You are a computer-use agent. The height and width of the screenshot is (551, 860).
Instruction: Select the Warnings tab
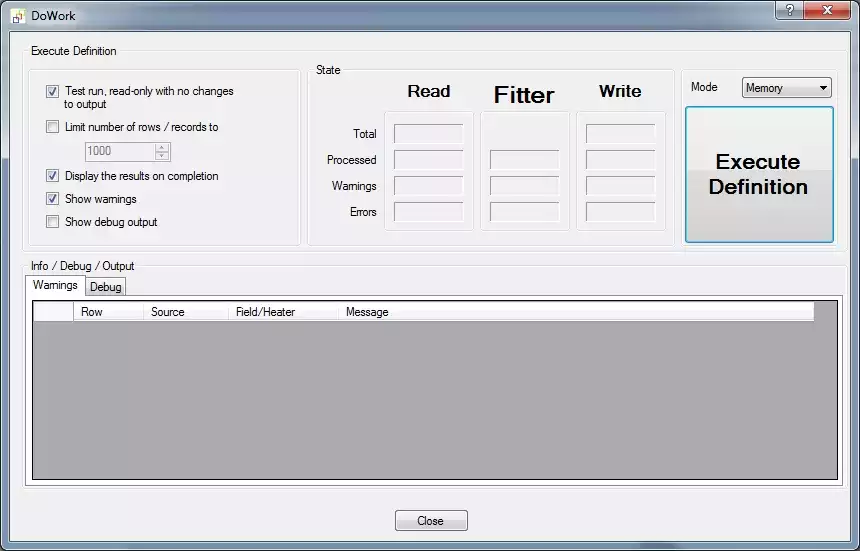coord(55,286)
